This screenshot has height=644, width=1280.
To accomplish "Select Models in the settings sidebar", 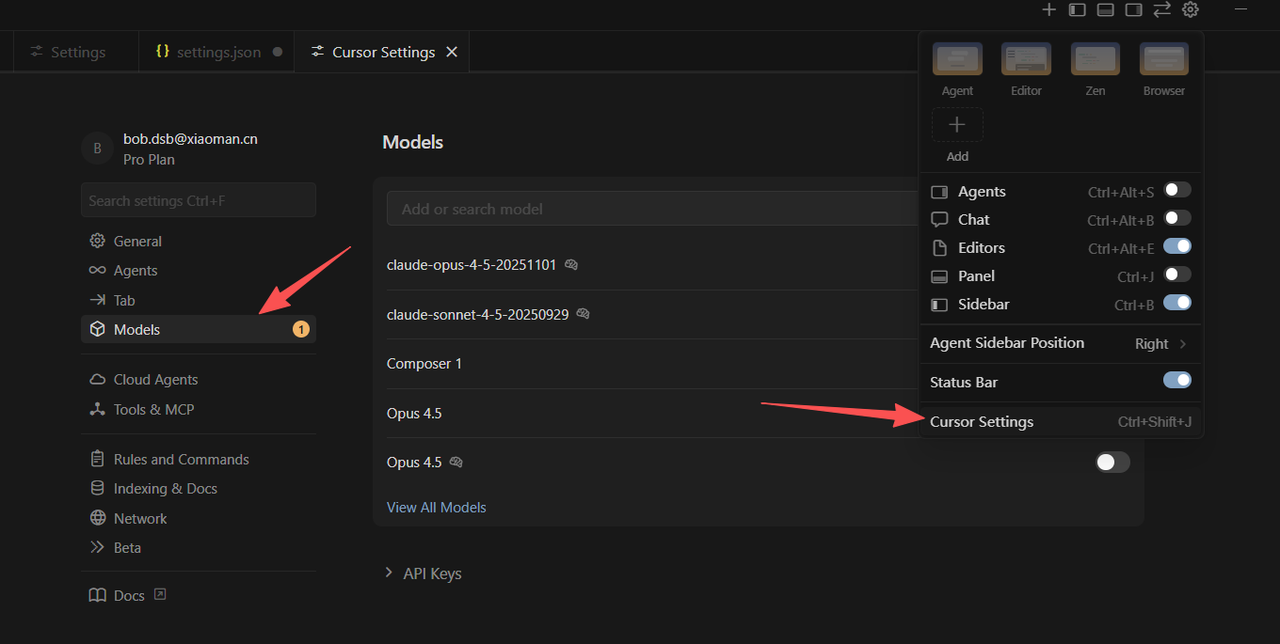I will coord(198,329).
